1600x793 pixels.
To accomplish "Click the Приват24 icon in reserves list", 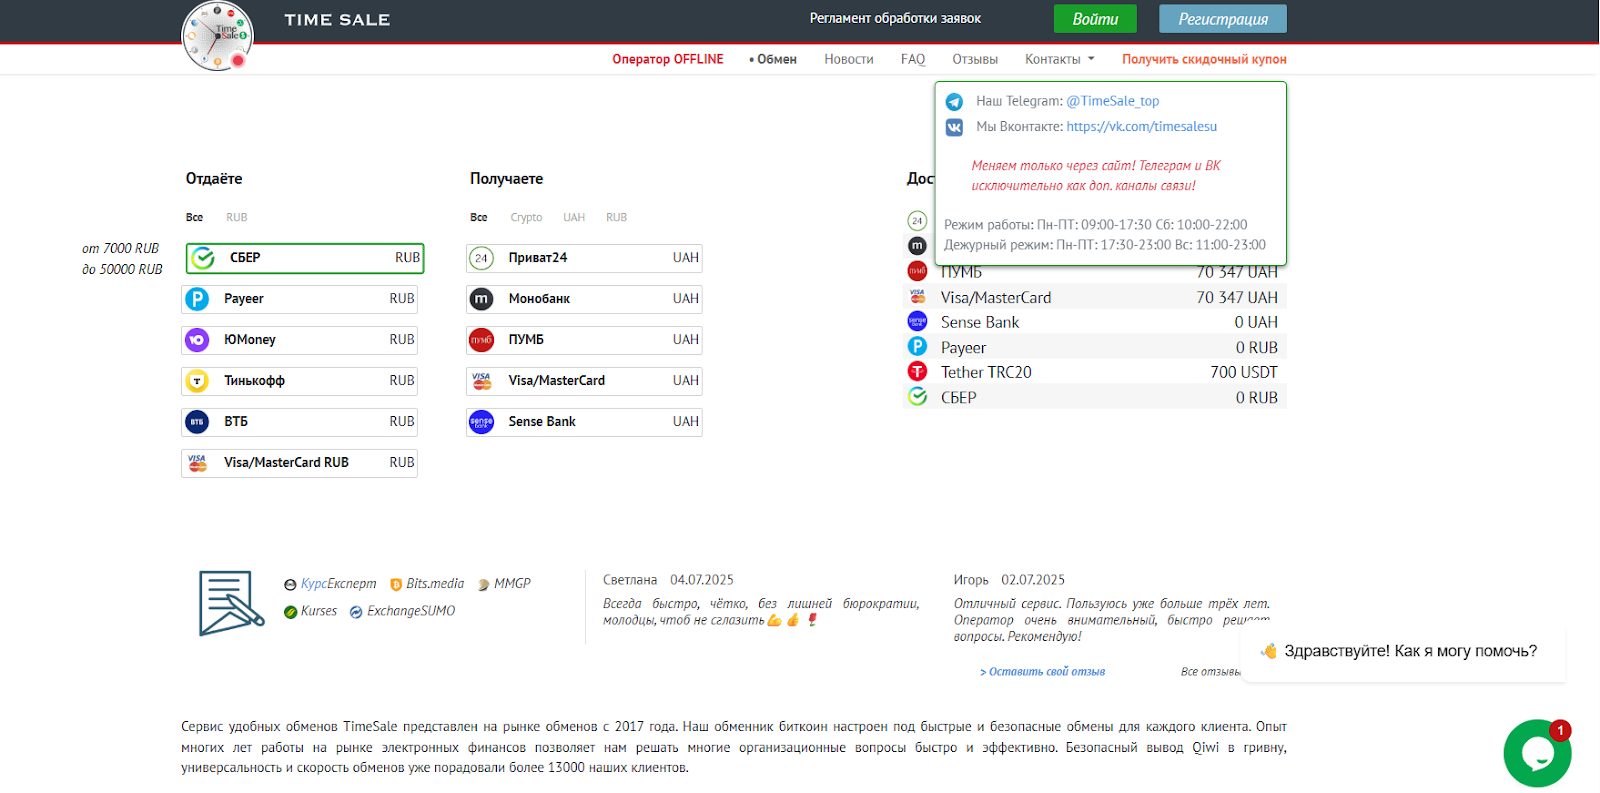I will tap(917, 221).
